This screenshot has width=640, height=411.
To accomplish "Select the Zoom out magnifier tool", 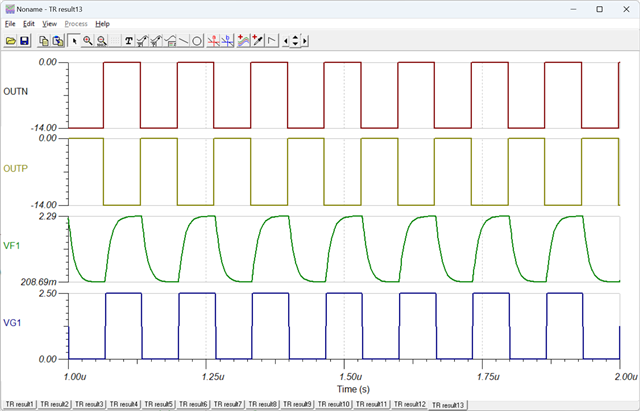I will tap(101, 41).
